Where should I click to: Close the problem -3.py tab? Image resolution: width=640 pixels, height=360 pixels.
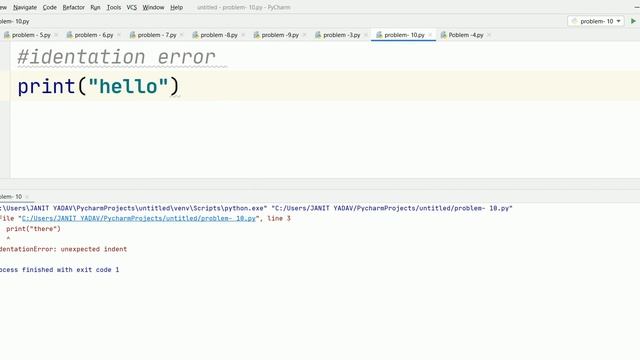pyautogui.click(x=366, y=35)
